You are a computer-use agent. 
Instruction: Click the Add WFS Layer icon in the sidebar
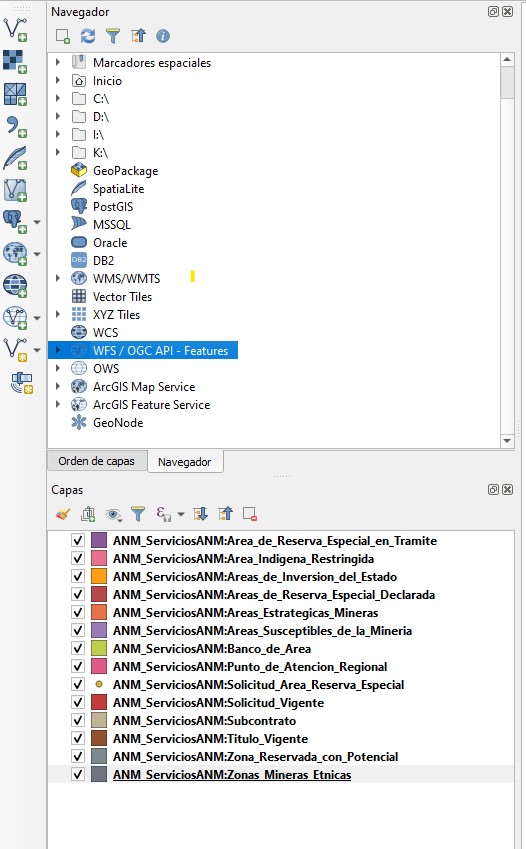(15, 317)
